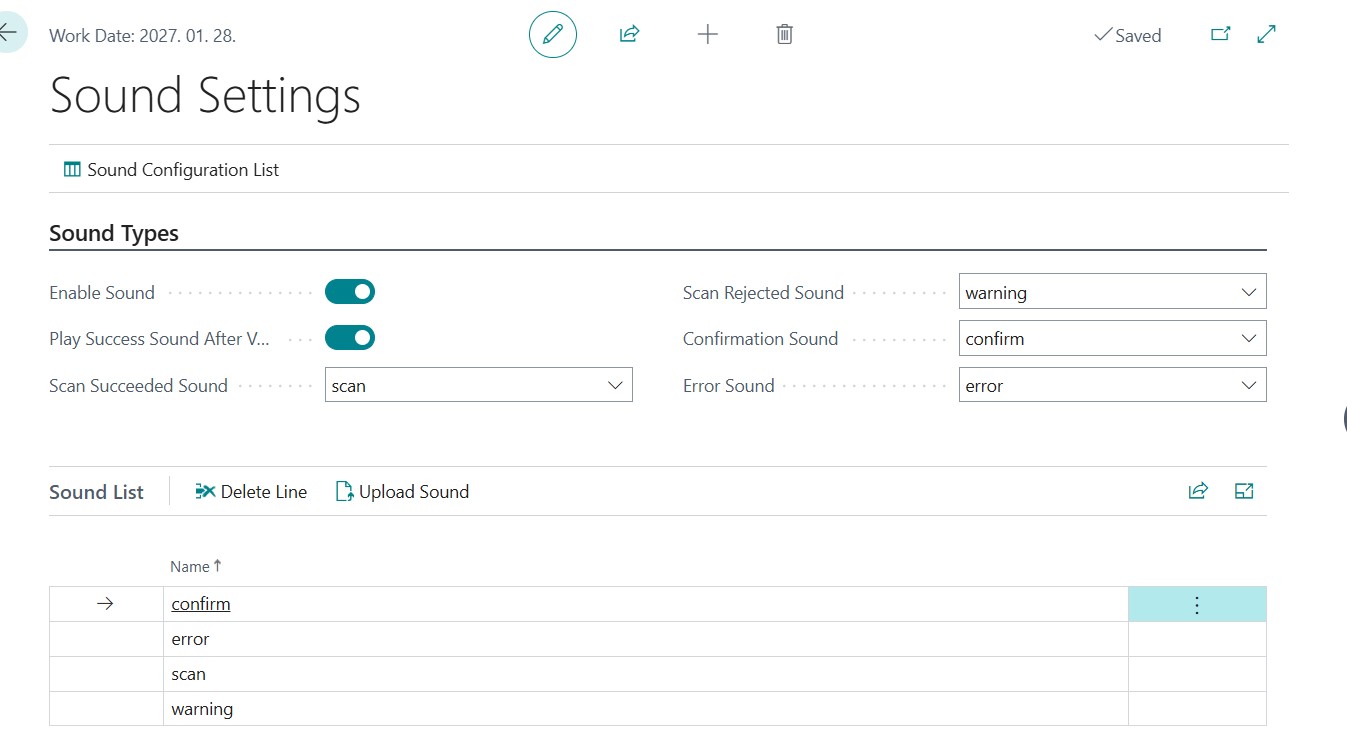
Task: Disable the Enable Sound toggle
Action: click(350, 292)
